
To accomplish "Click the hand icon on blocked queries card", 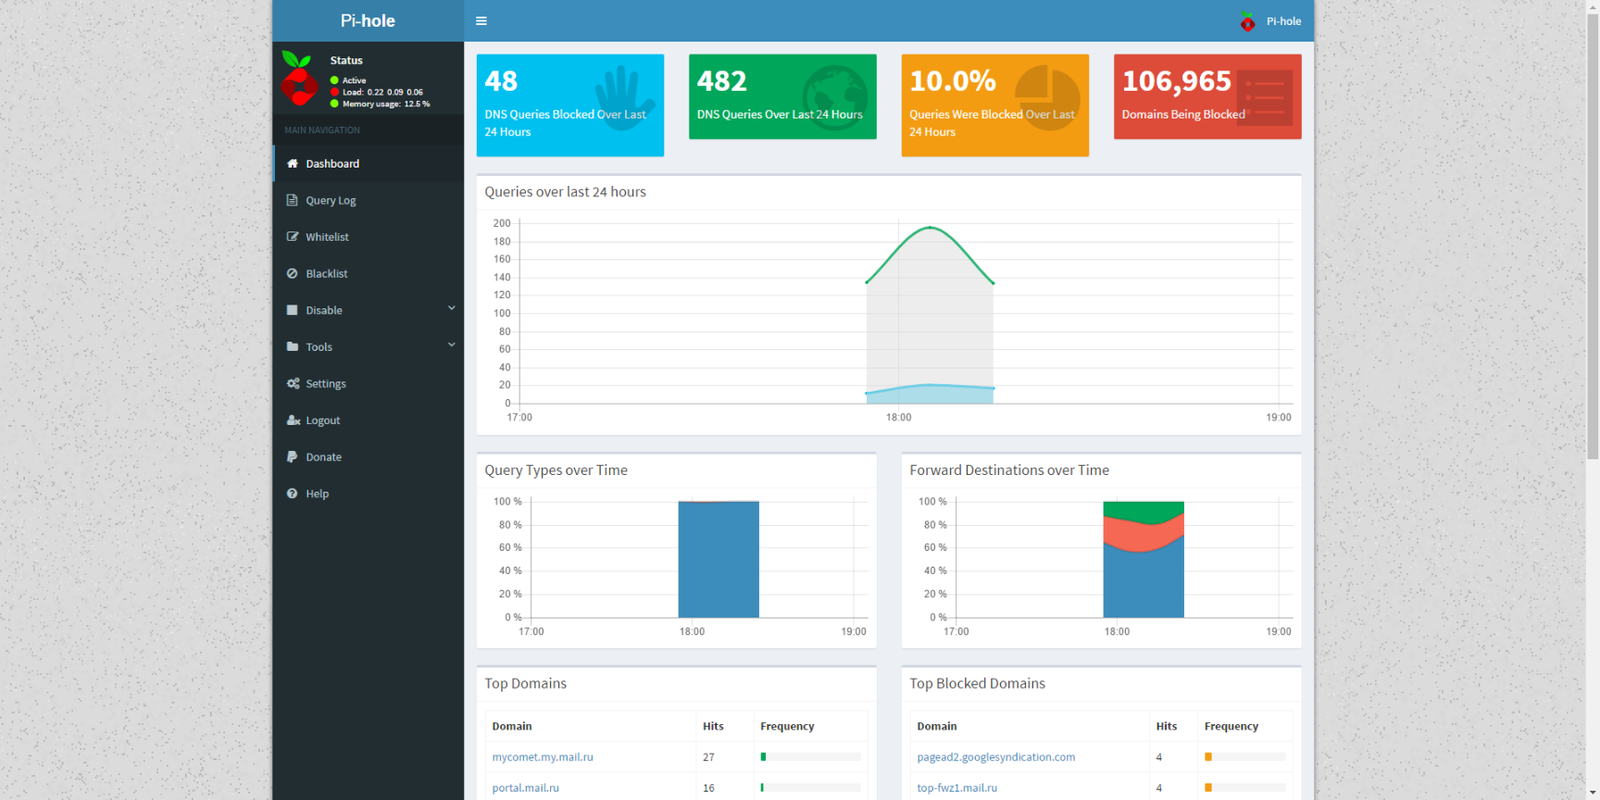I will point(624,100).
